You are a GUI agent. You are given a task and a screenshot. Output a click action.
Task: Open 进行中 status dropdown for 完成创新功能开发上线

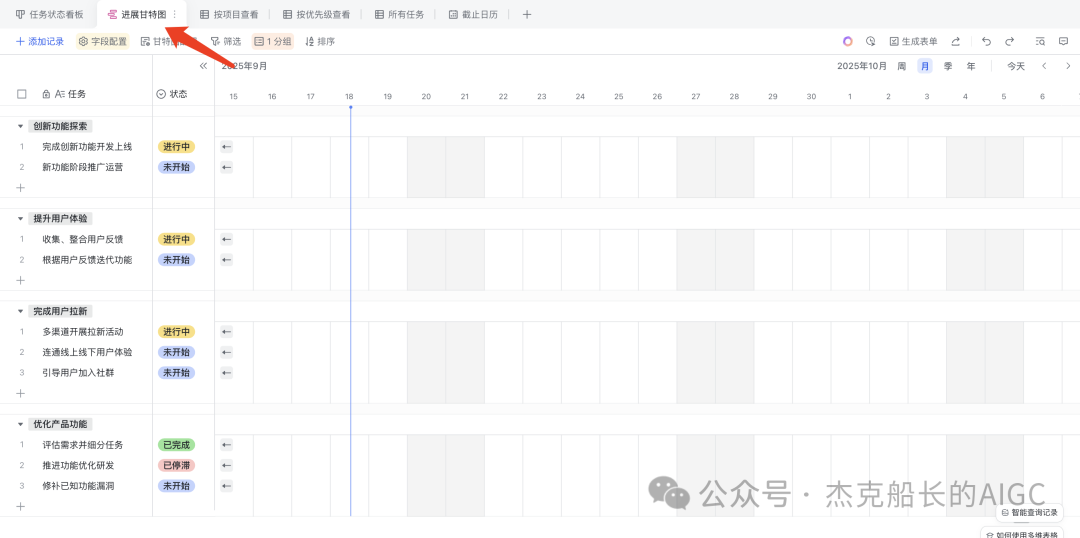point(176,147)
